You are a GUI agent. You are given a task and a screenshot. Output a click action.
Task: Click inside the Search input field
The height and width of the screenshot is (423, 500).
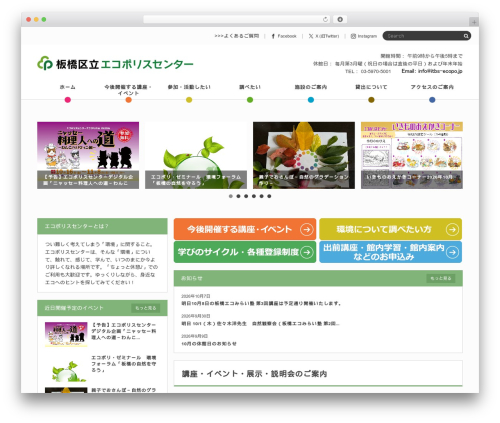coord(423,36)
